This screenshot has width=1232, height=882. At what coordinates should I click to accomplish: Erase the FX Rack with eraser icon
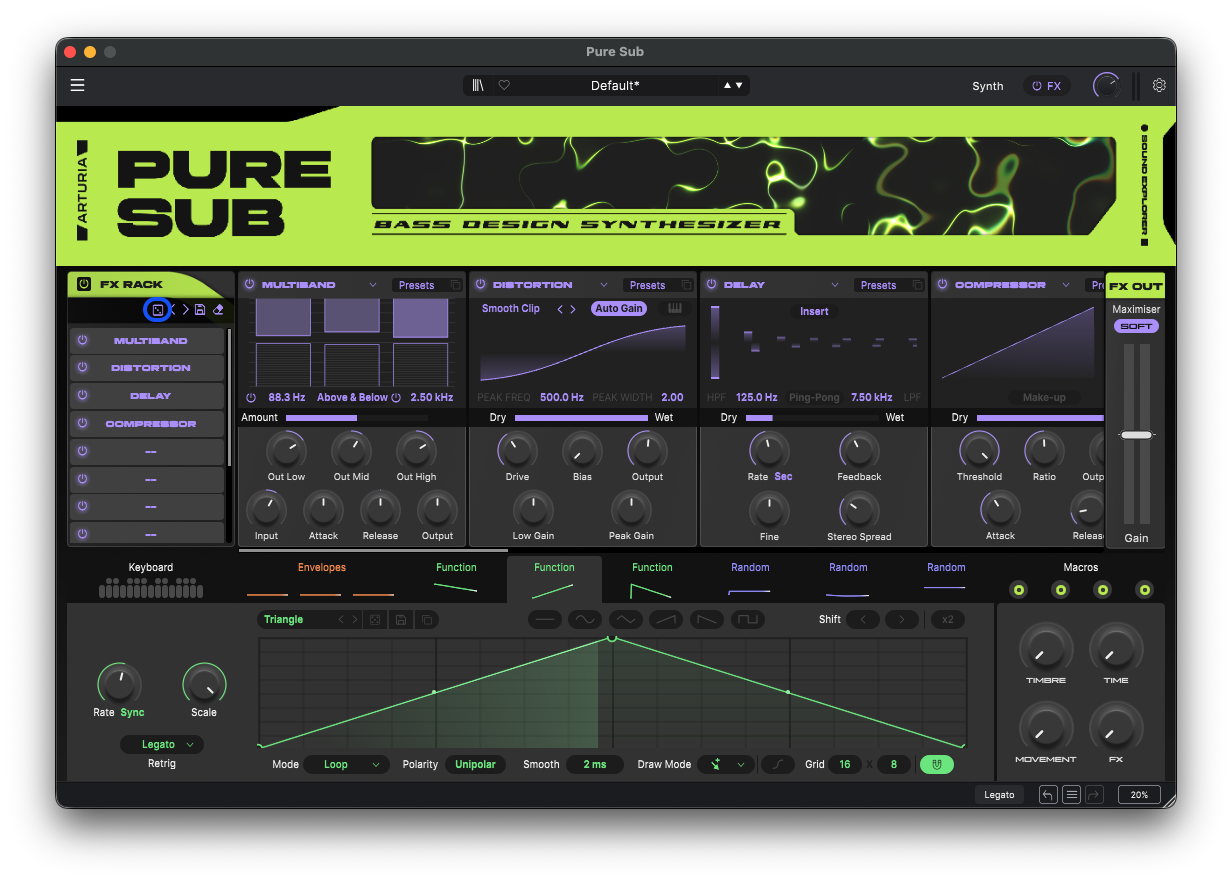click(x=218, y=310)
